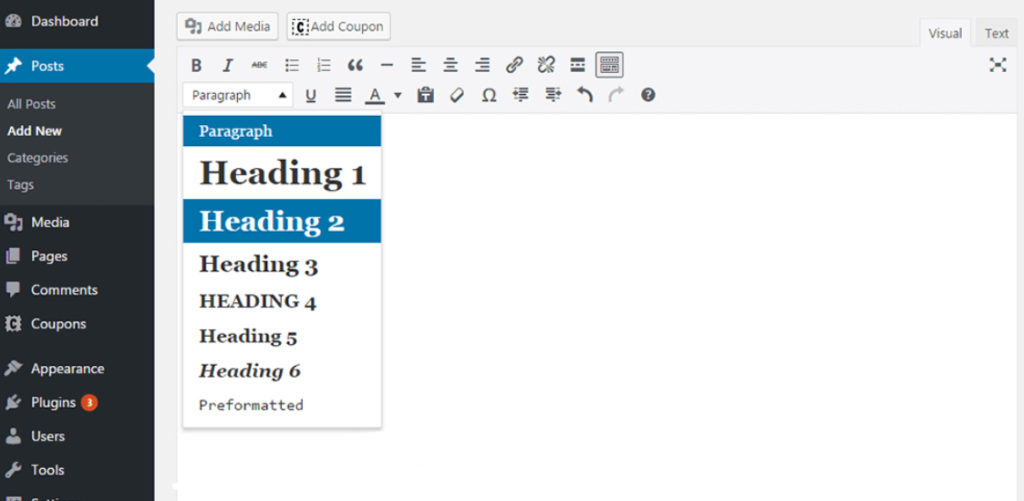Insert a horizontal line
The image size is (1024, 501).
(x=387, y=65)
